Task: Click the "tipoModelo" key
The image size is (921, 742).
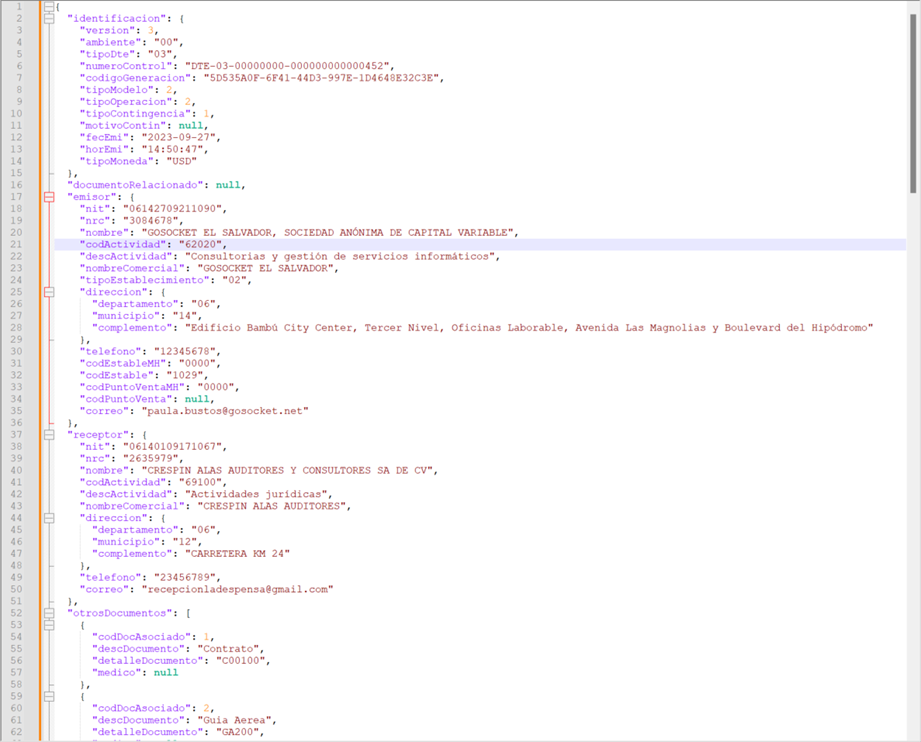Action: point(116,90)
